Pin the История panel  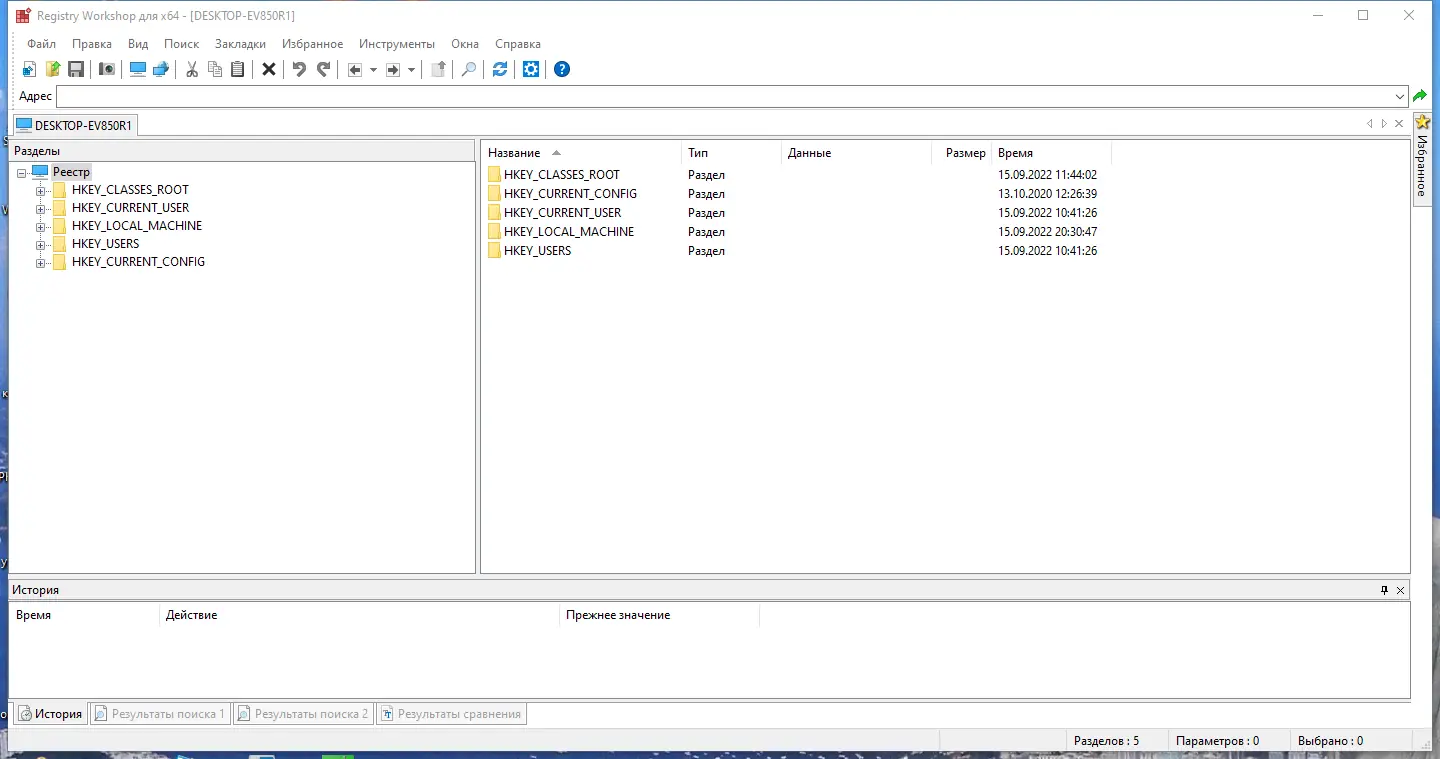click(1384, 589)
